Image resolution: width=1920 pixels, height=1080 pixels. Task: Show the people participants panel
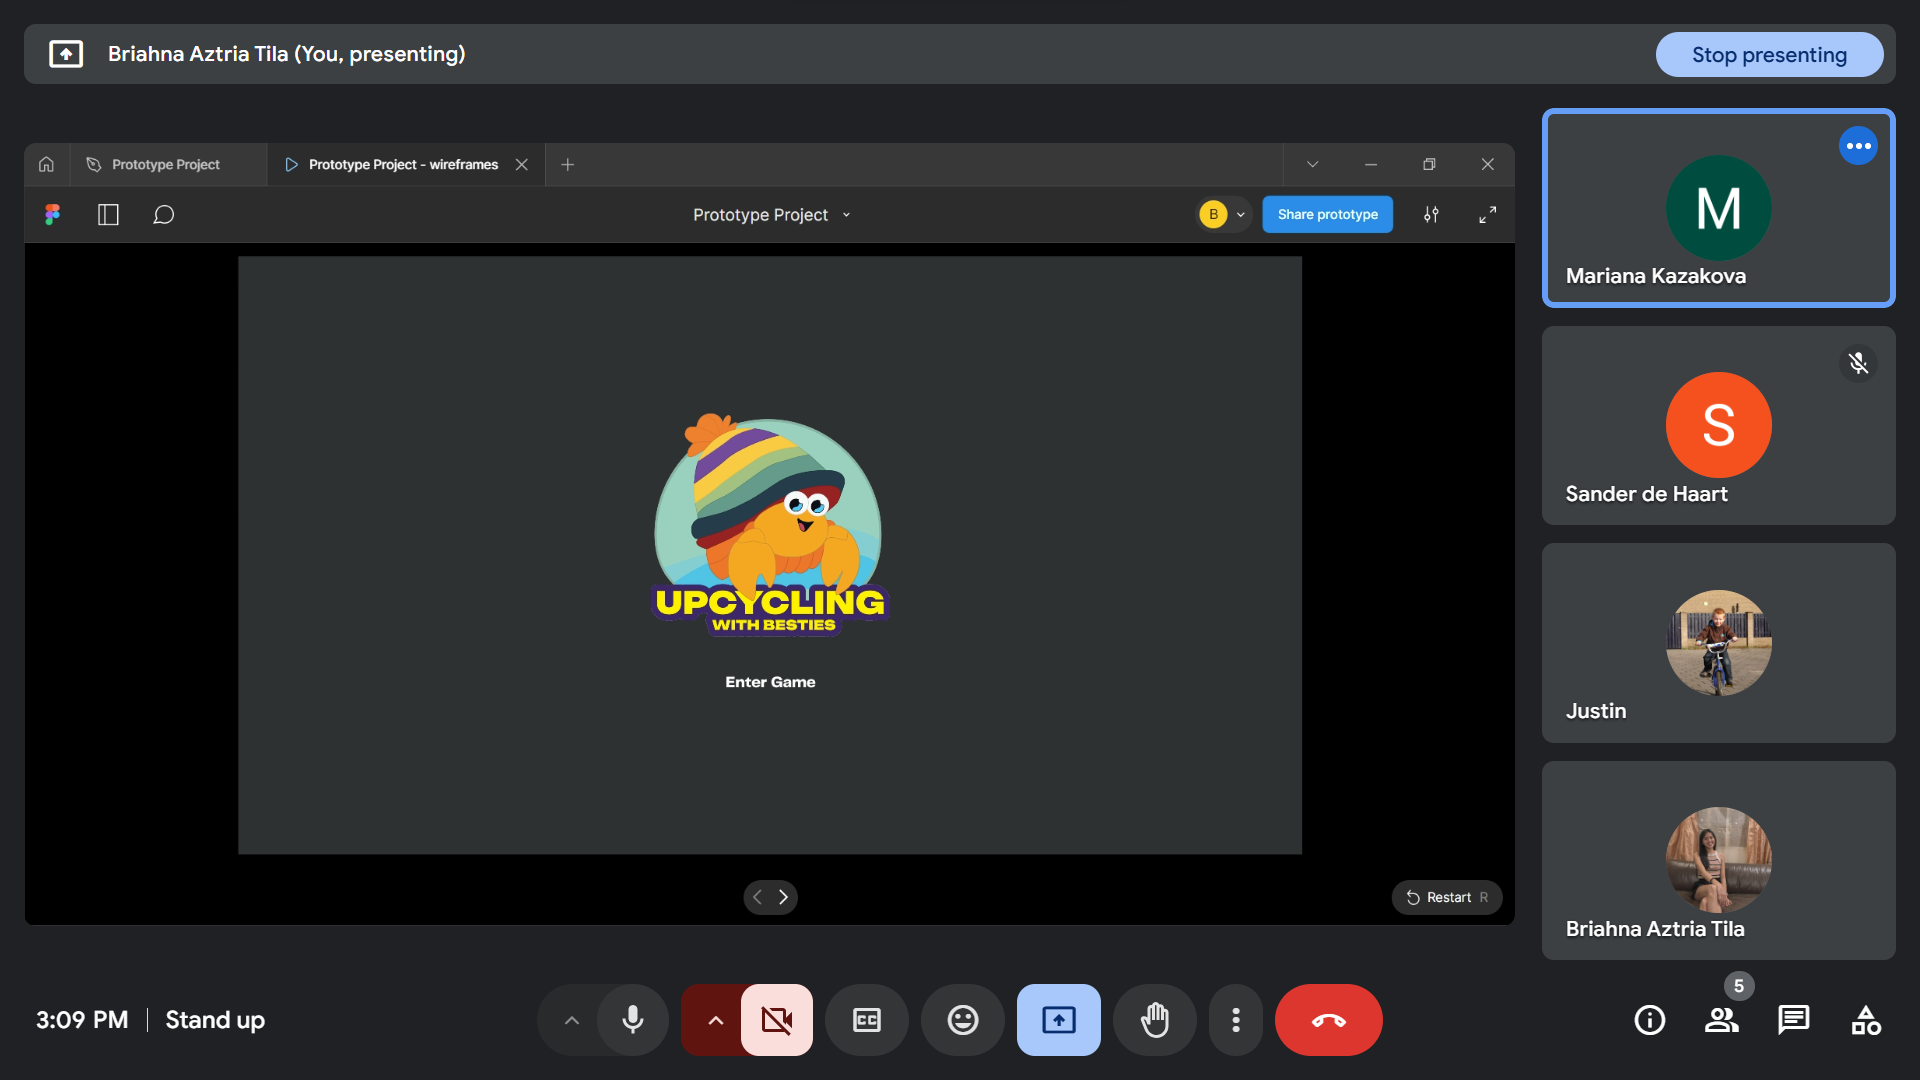click(1721, 1020)
